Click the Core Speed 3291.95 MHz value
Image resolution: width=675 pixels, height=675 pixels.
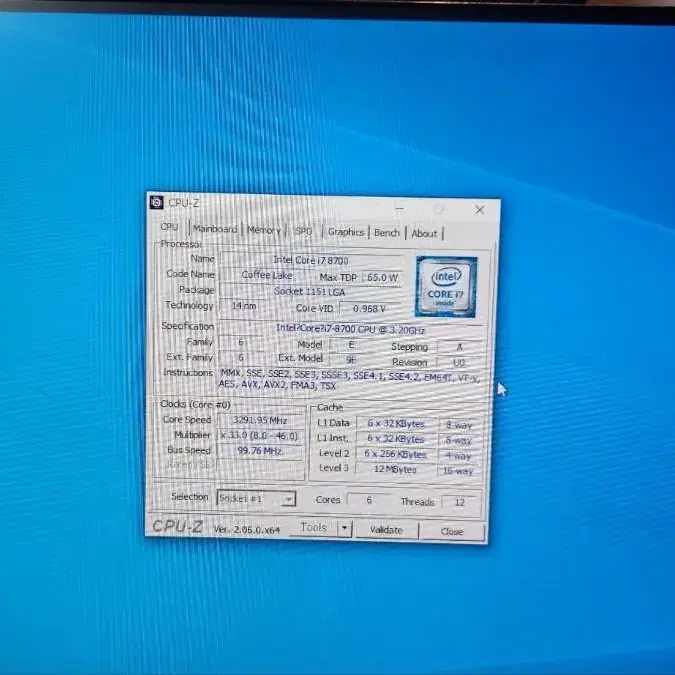point(260,420)
